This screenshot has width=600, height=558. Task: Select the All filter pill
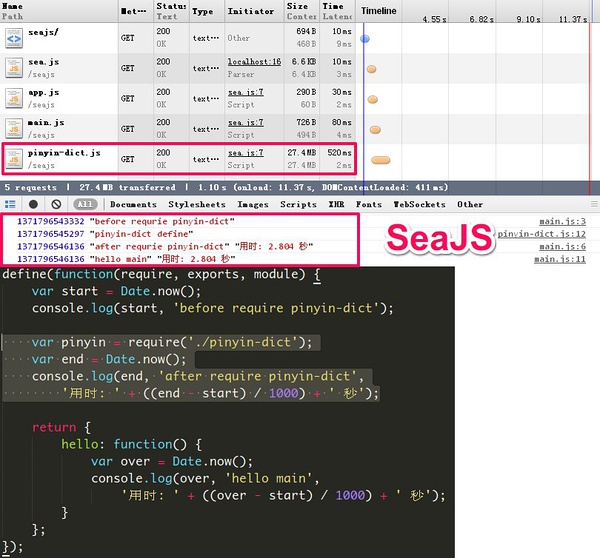(x=85, y=204)
